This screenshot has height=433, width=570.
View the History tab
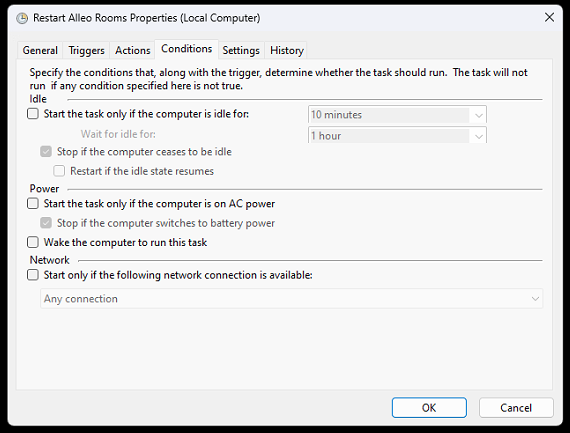(x=286, y=50)
